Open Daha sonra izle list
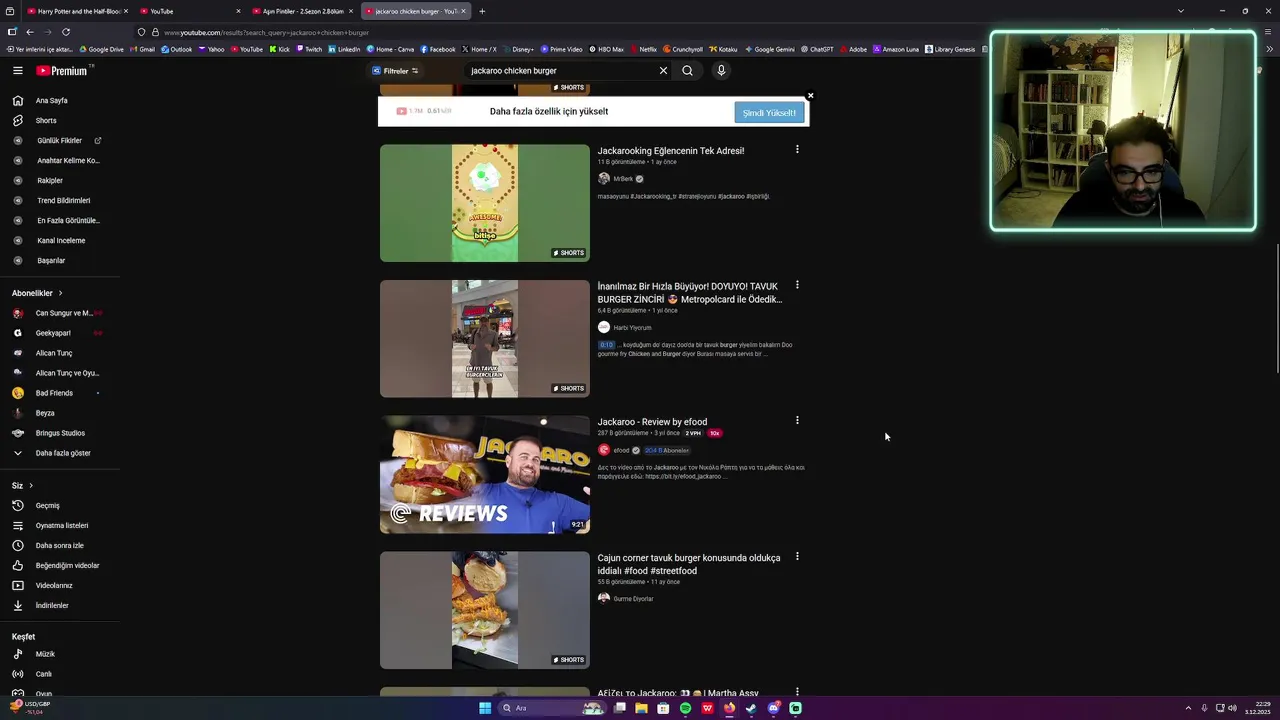 pos(60,546)
